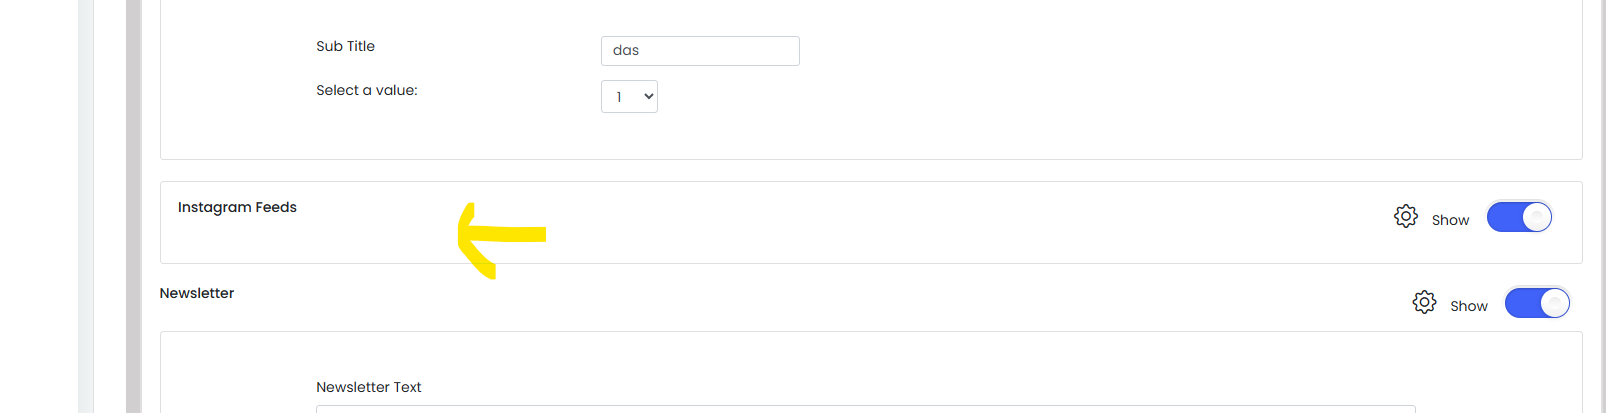The width and height of the screenshot is (1606, 413).
Task: Click the dropdown chevron beside value 1
Action: (649, 97)
